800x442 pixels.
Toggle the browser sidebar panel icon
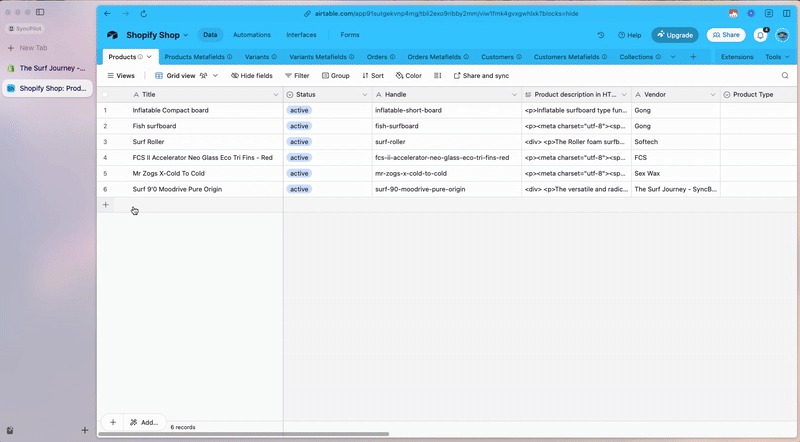click(40, 12)
